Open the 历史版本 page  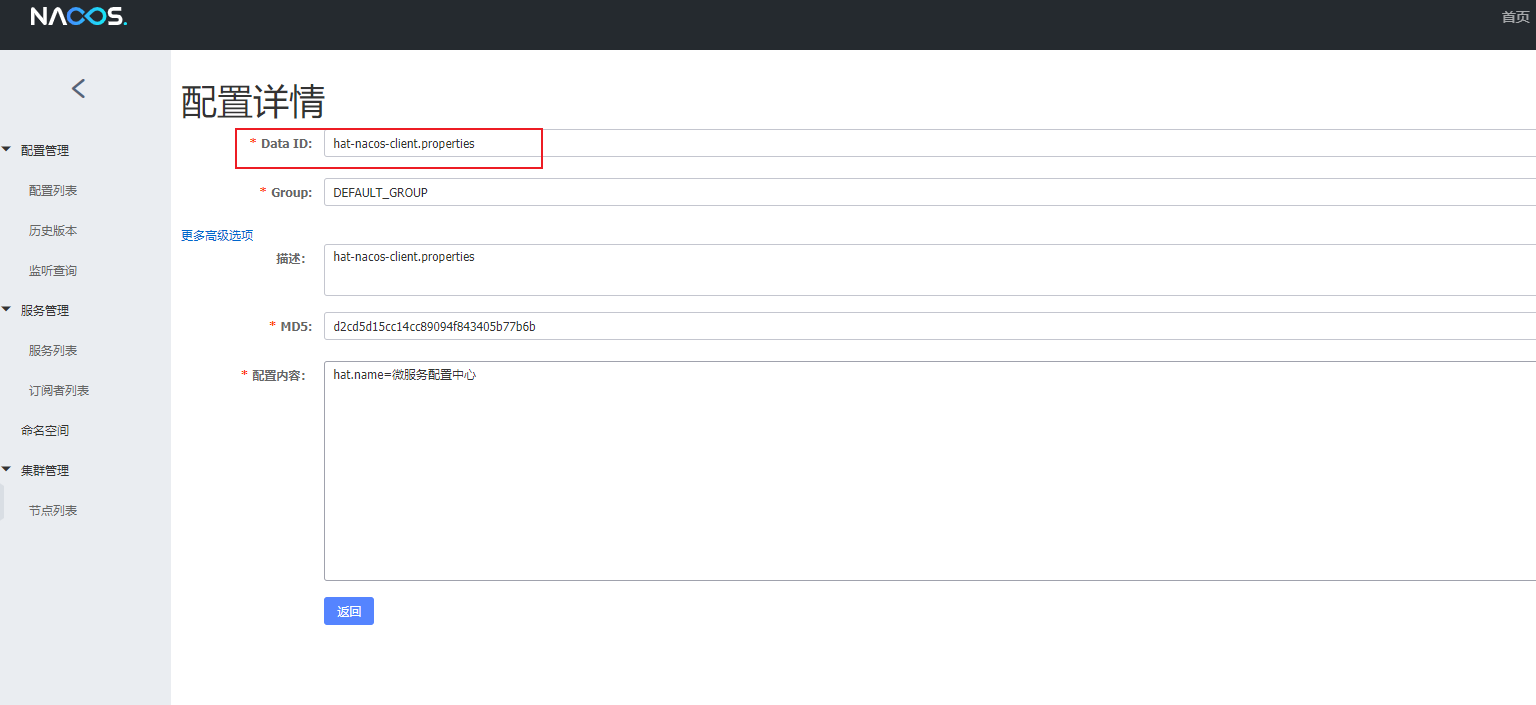[52, 229]
